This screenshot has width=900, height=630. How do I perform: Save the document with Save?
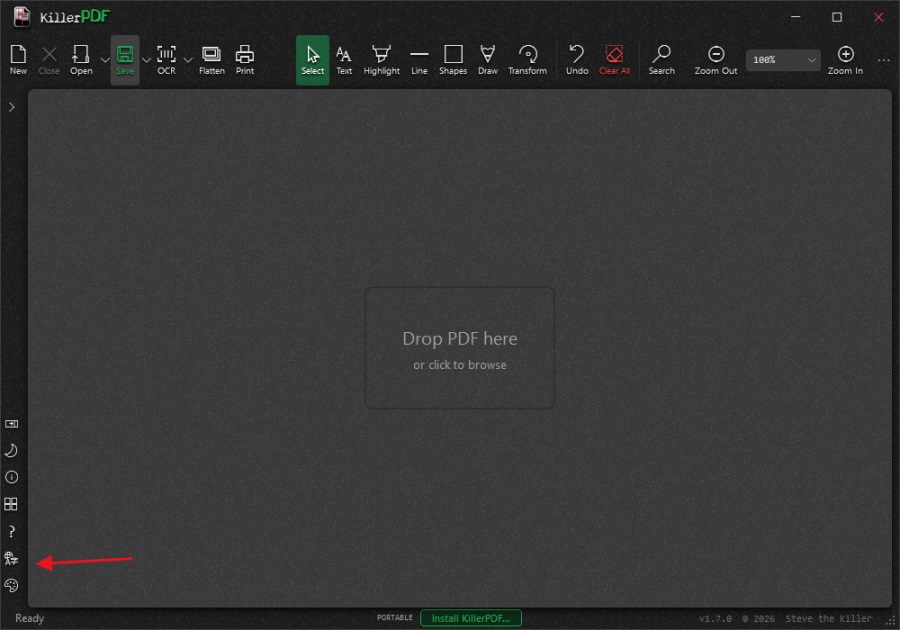[125, 60]
